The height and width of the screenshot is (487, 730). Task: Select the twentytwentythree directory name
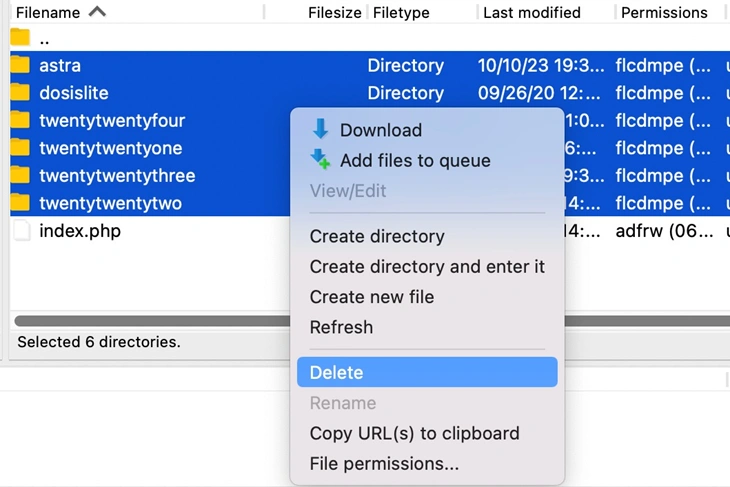coord(117,176)
